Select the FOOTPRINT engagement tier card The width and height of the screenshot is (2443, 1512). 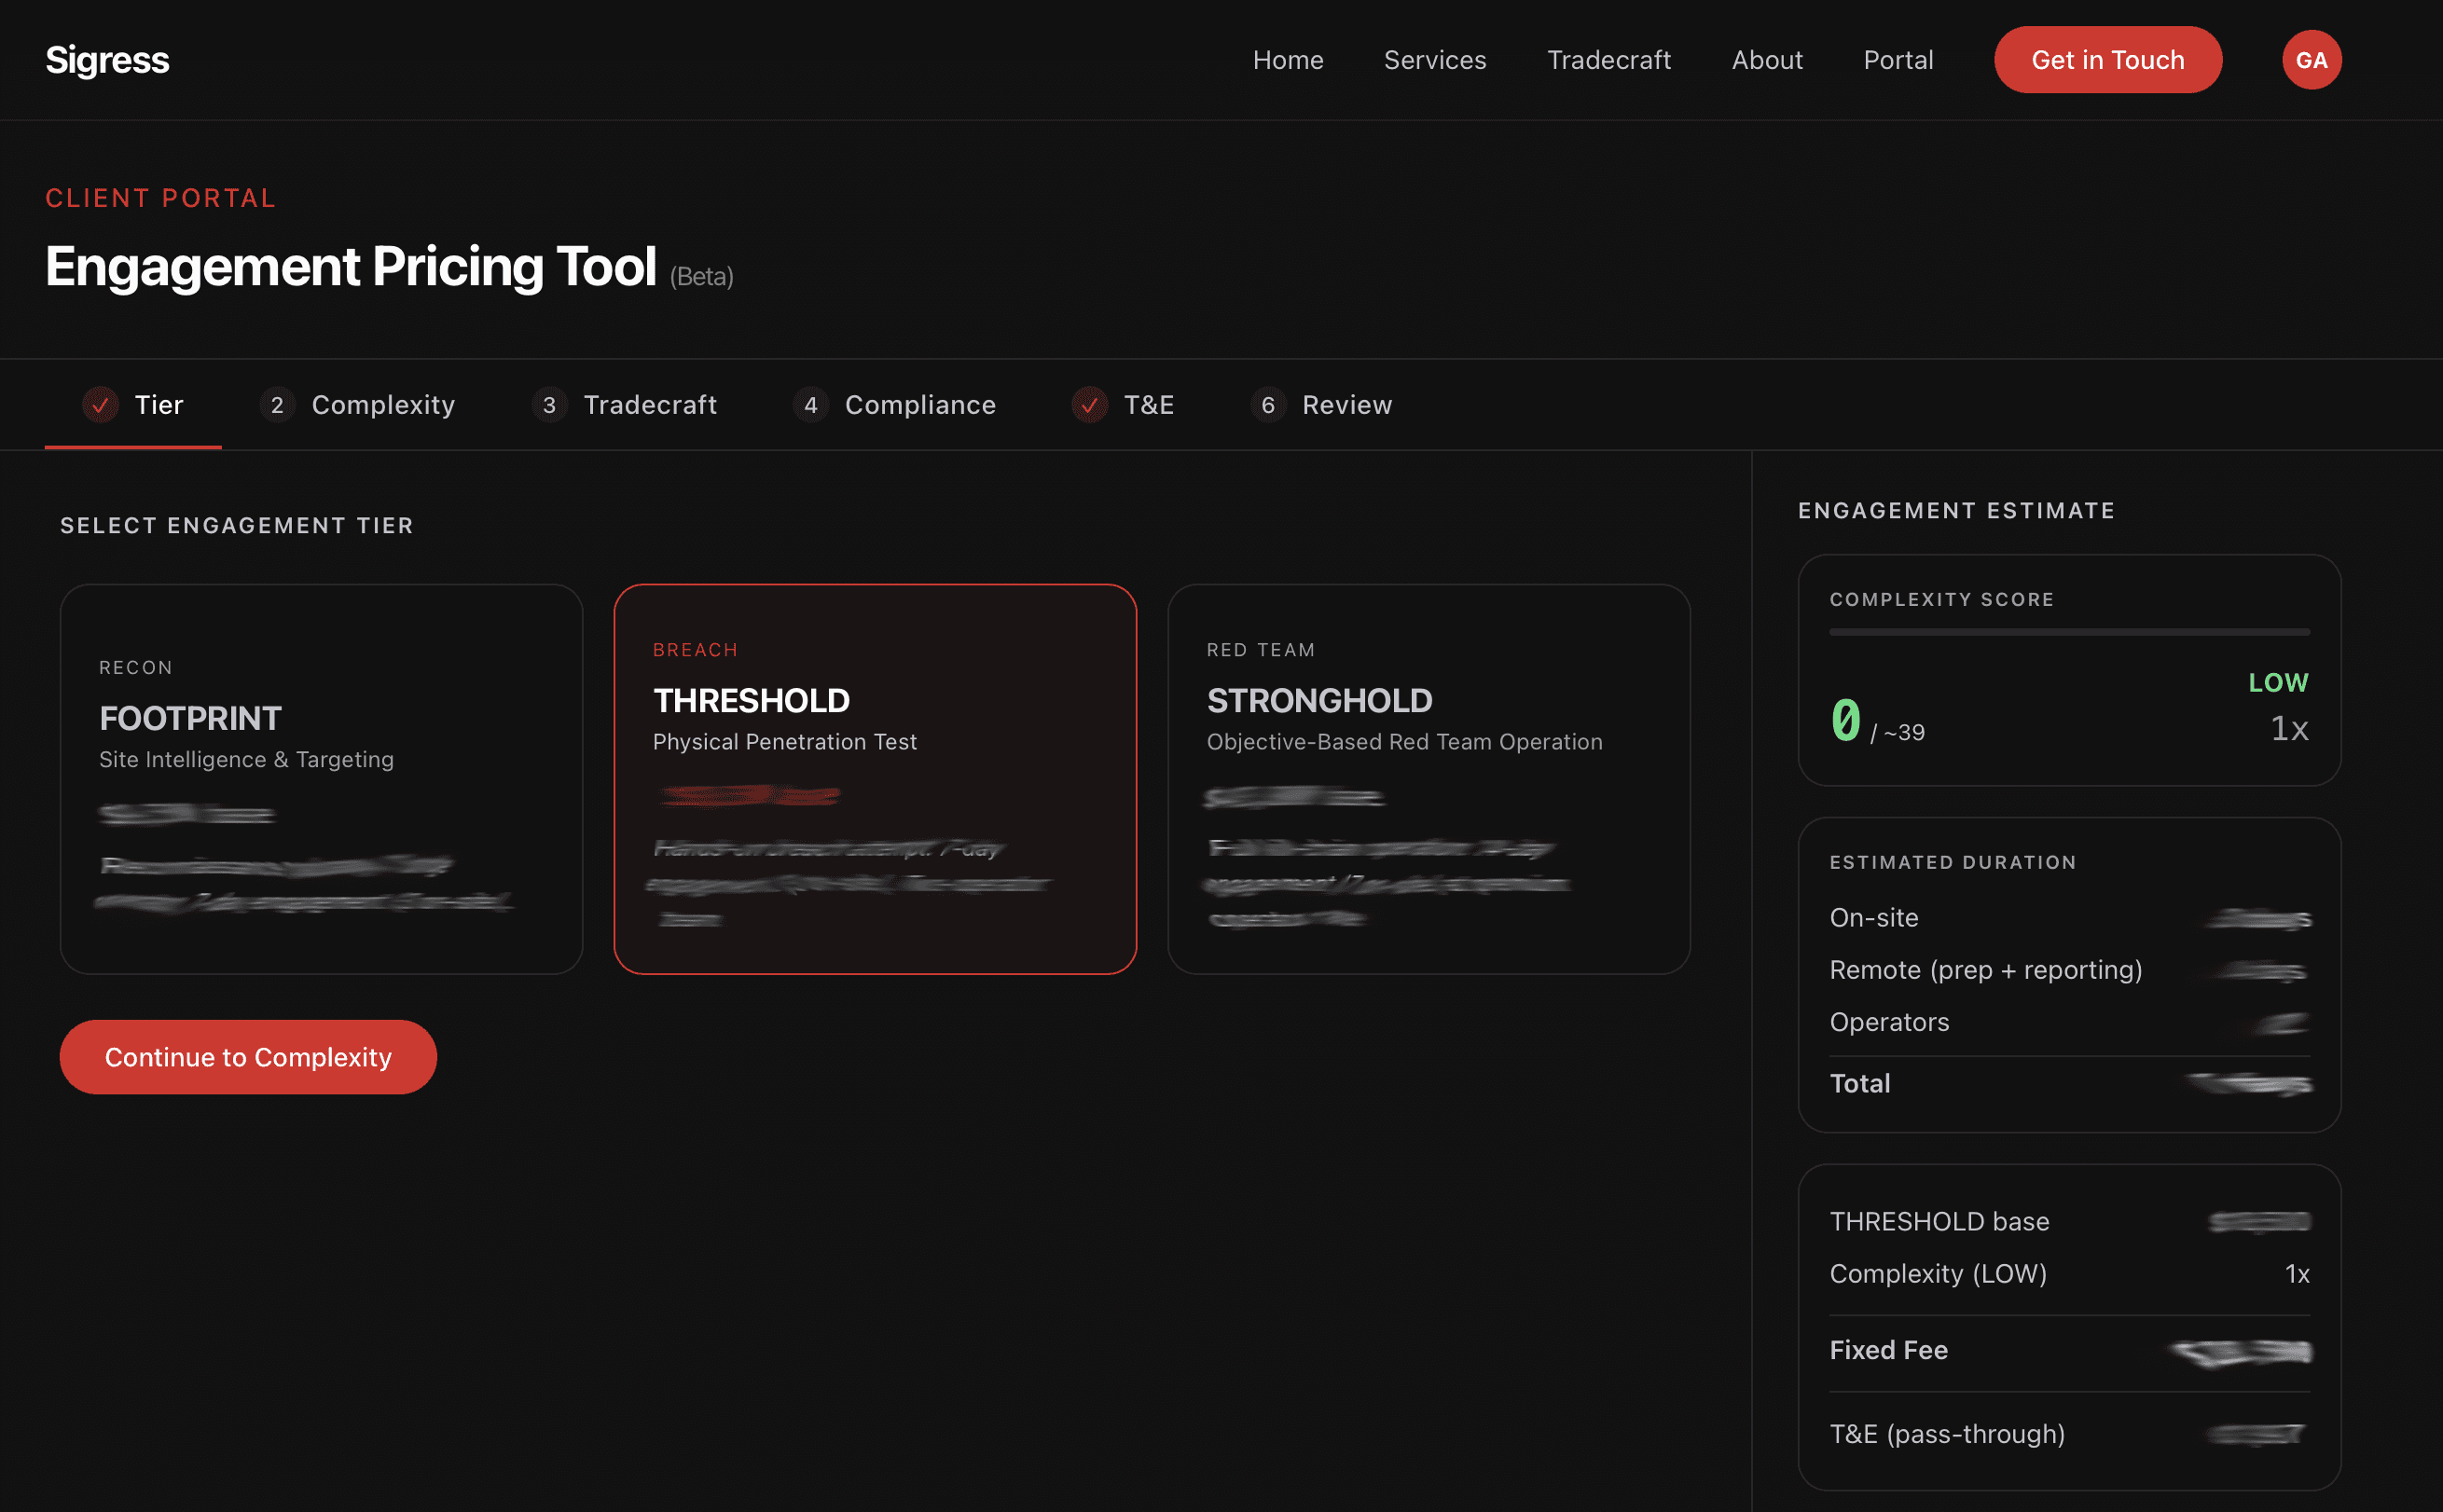click(x=322, y=778)
